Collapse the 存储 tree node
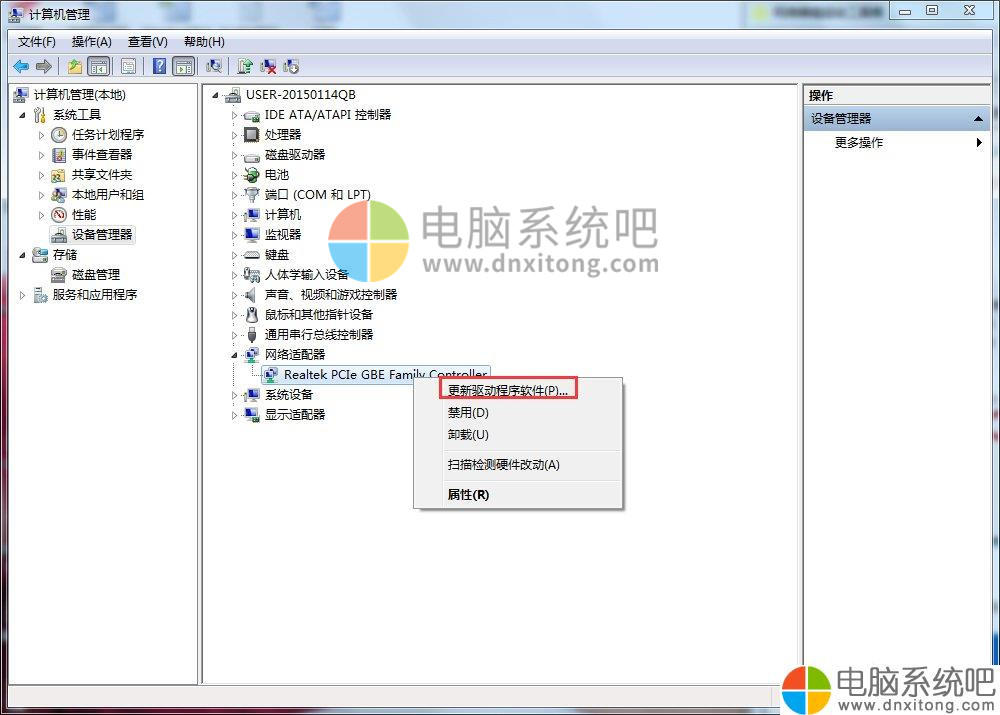This screenshot has width=1000, height=715. (22, 255)
